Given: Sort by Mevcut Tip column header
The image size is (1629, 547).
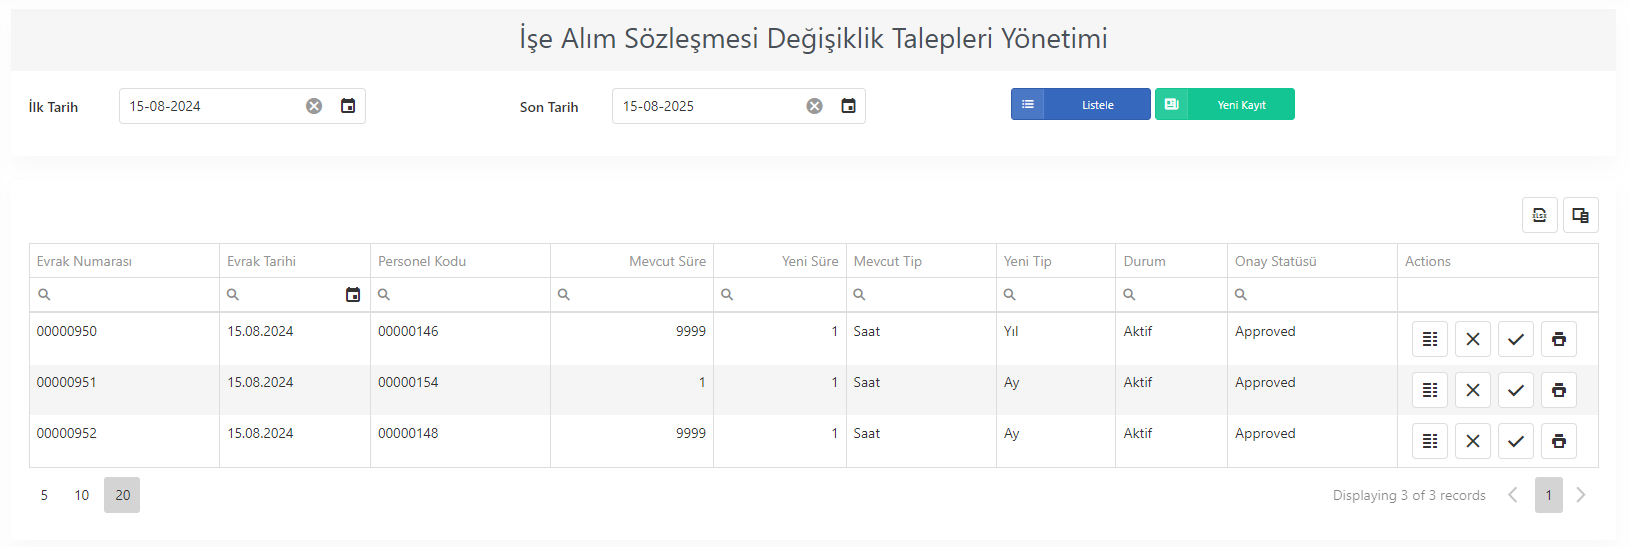Looking at the screenshot, I should pos(921,261).
